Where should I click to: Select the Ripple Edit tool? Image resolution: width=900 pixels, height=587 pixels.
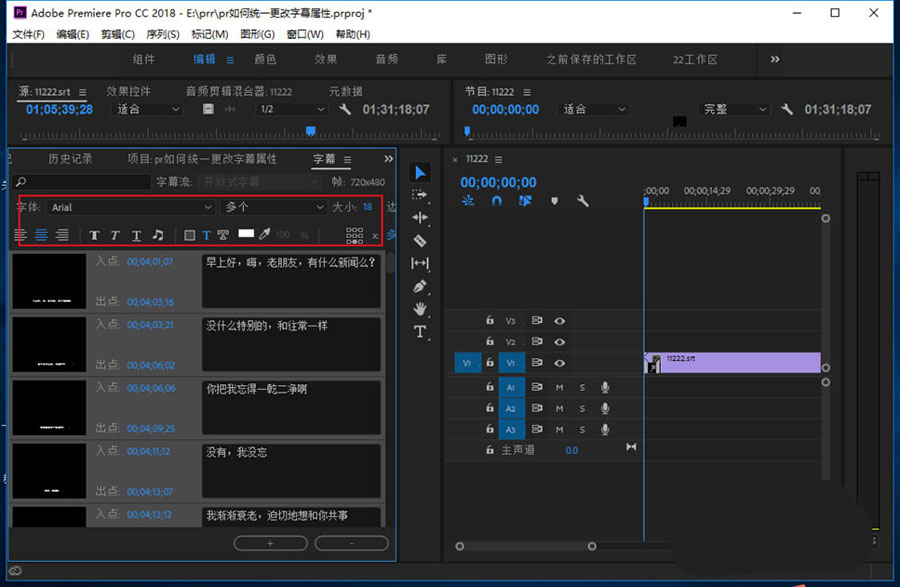point(420,215)
